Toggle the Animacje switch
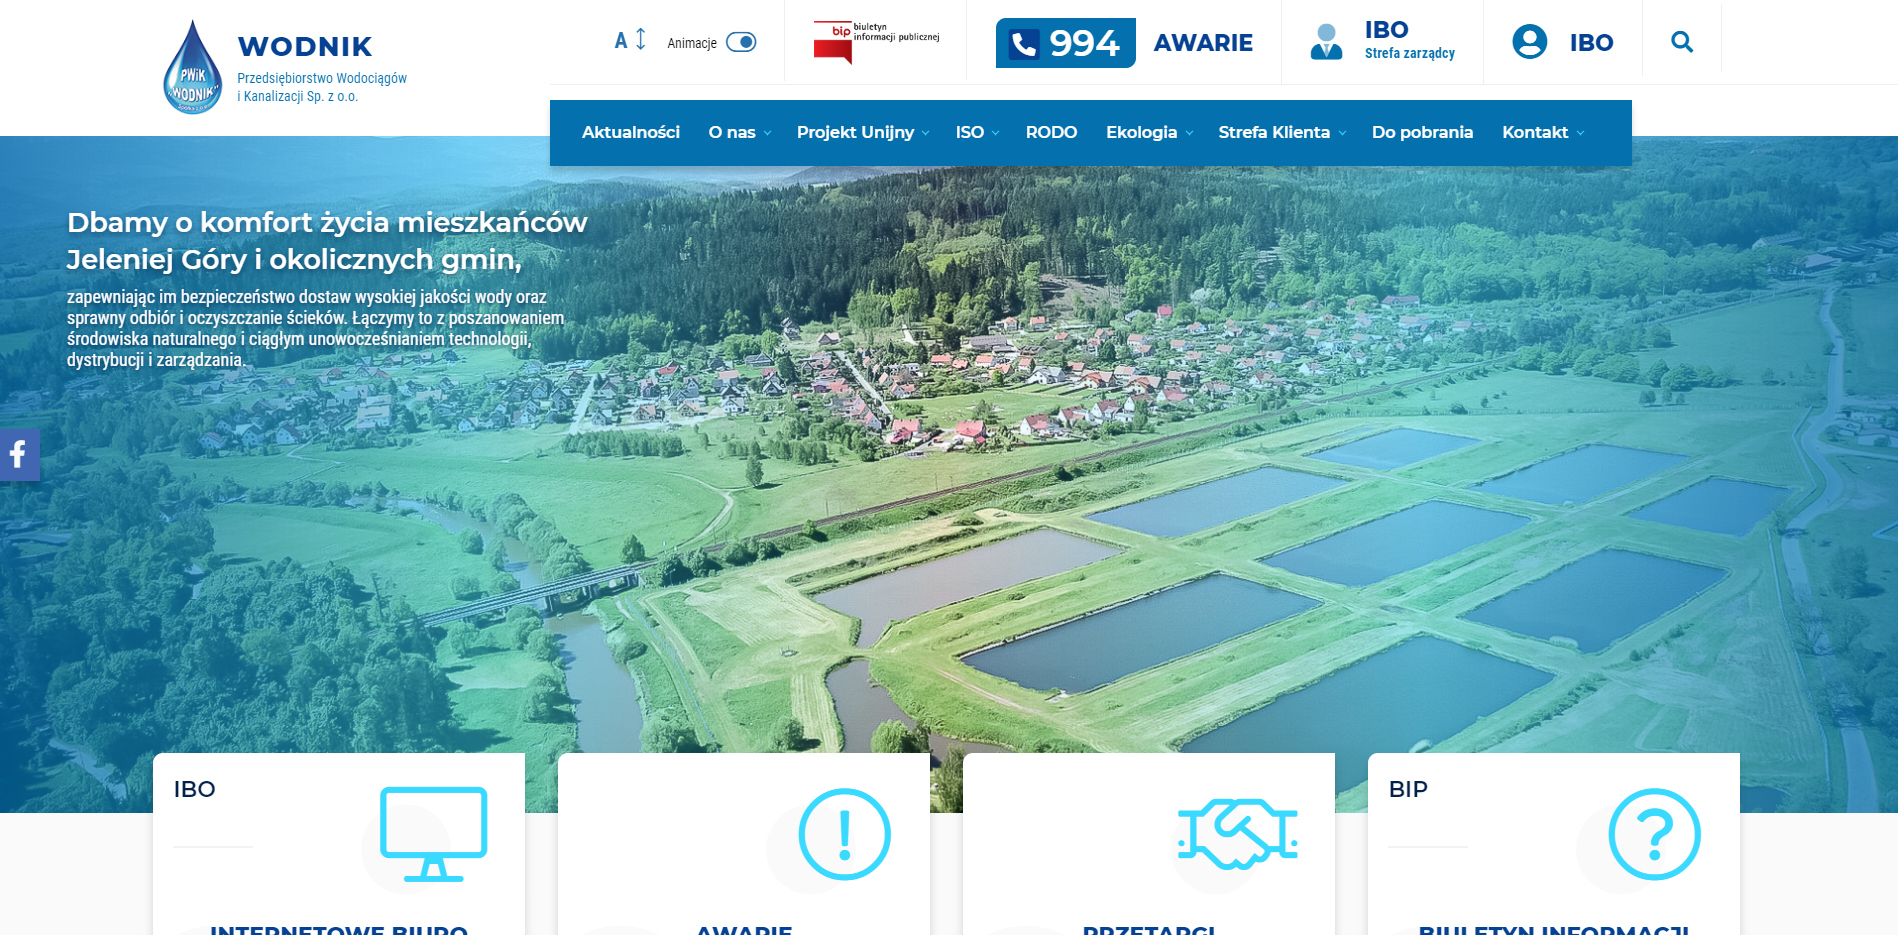 click(741, 42)
